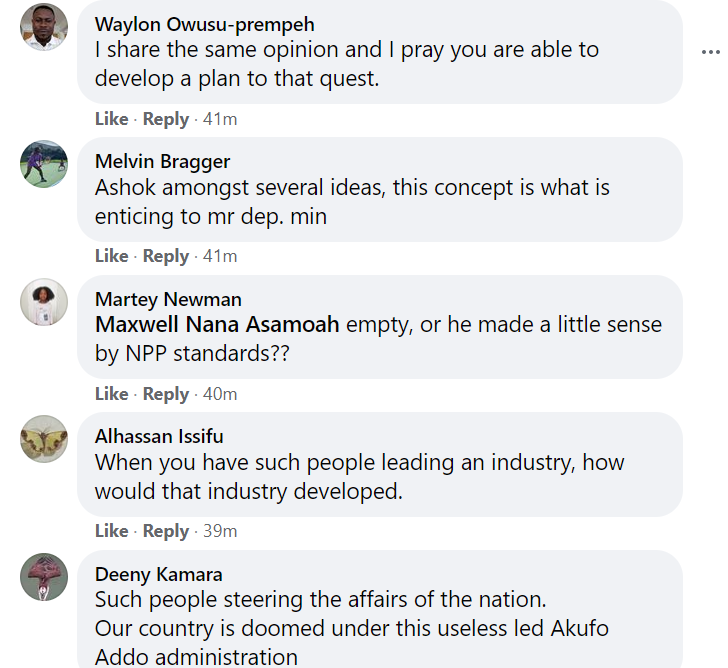Click Alhassan Issifu's butterfly avatar
The width and height of the screenshot is (728, 668).
click(x=44, y=439)
